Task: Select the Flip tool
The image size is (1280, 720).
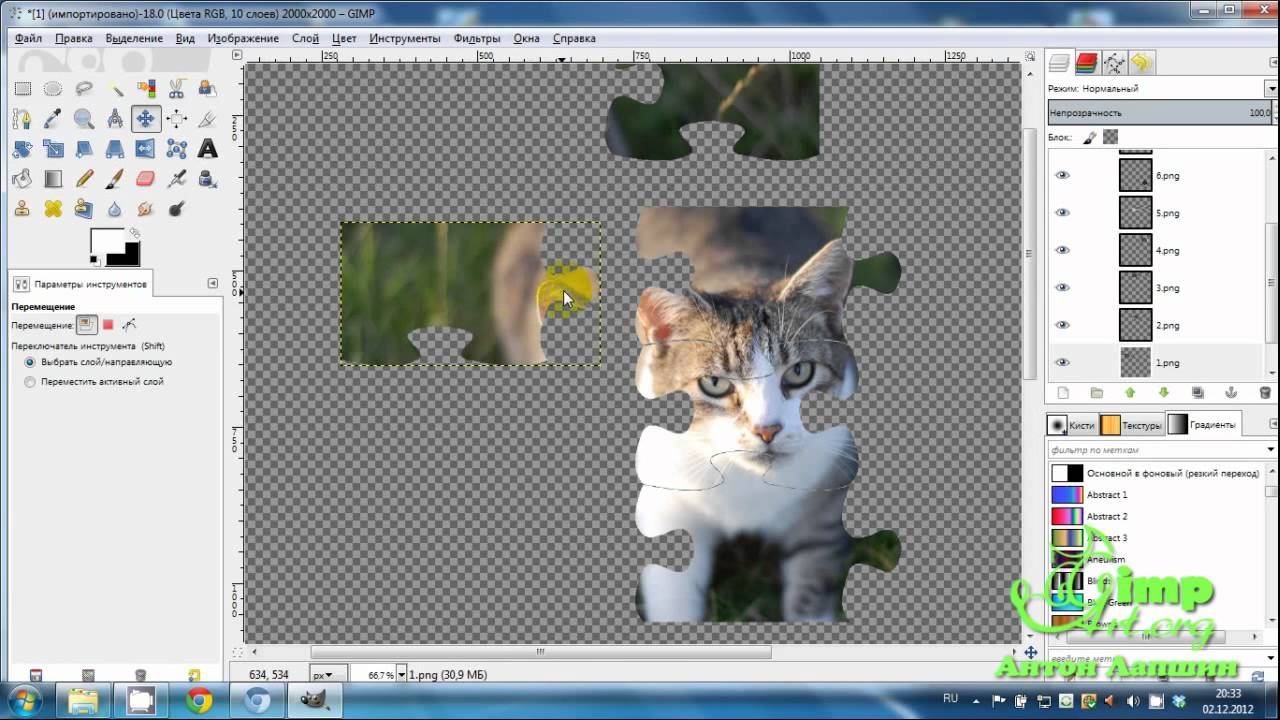Action: pos(146,149)
